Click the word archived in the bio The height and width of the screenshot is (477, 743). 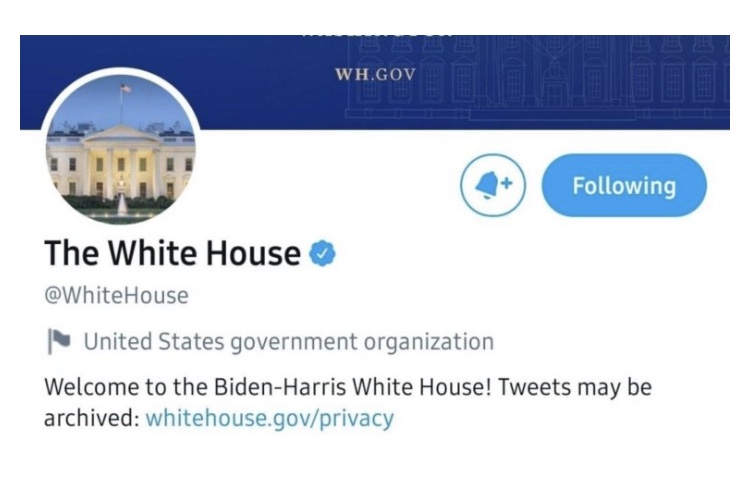pos(89,417)
